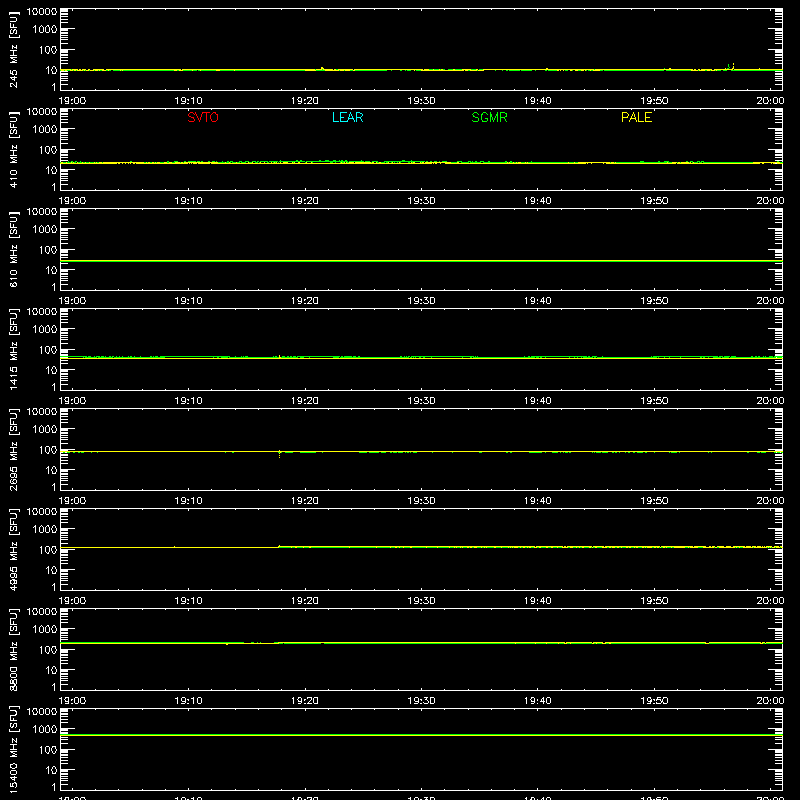Image resolution: width=800 pixels, height=800 pixels.
Task: Click the 20:00 tick under the 245 MHz plot
Action: point(770,101)
